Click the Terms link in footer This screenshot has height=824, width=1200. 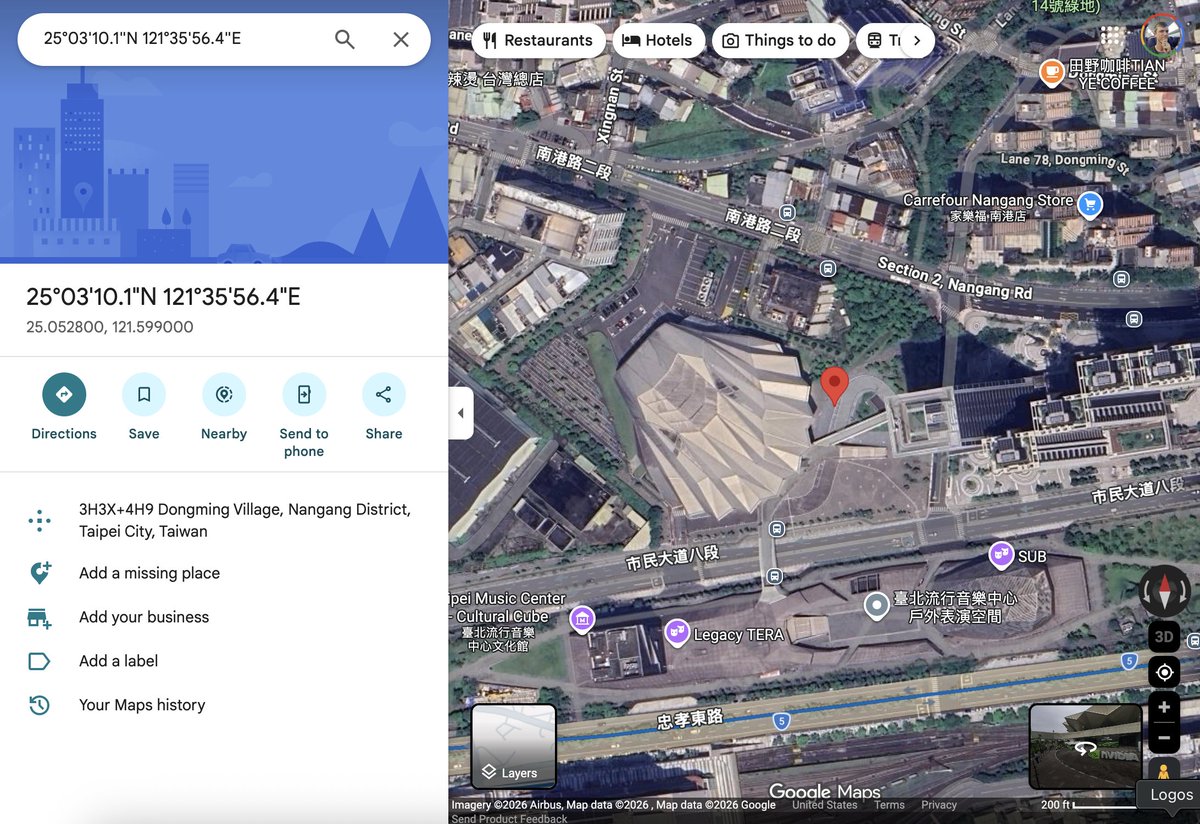pos(889,805)
